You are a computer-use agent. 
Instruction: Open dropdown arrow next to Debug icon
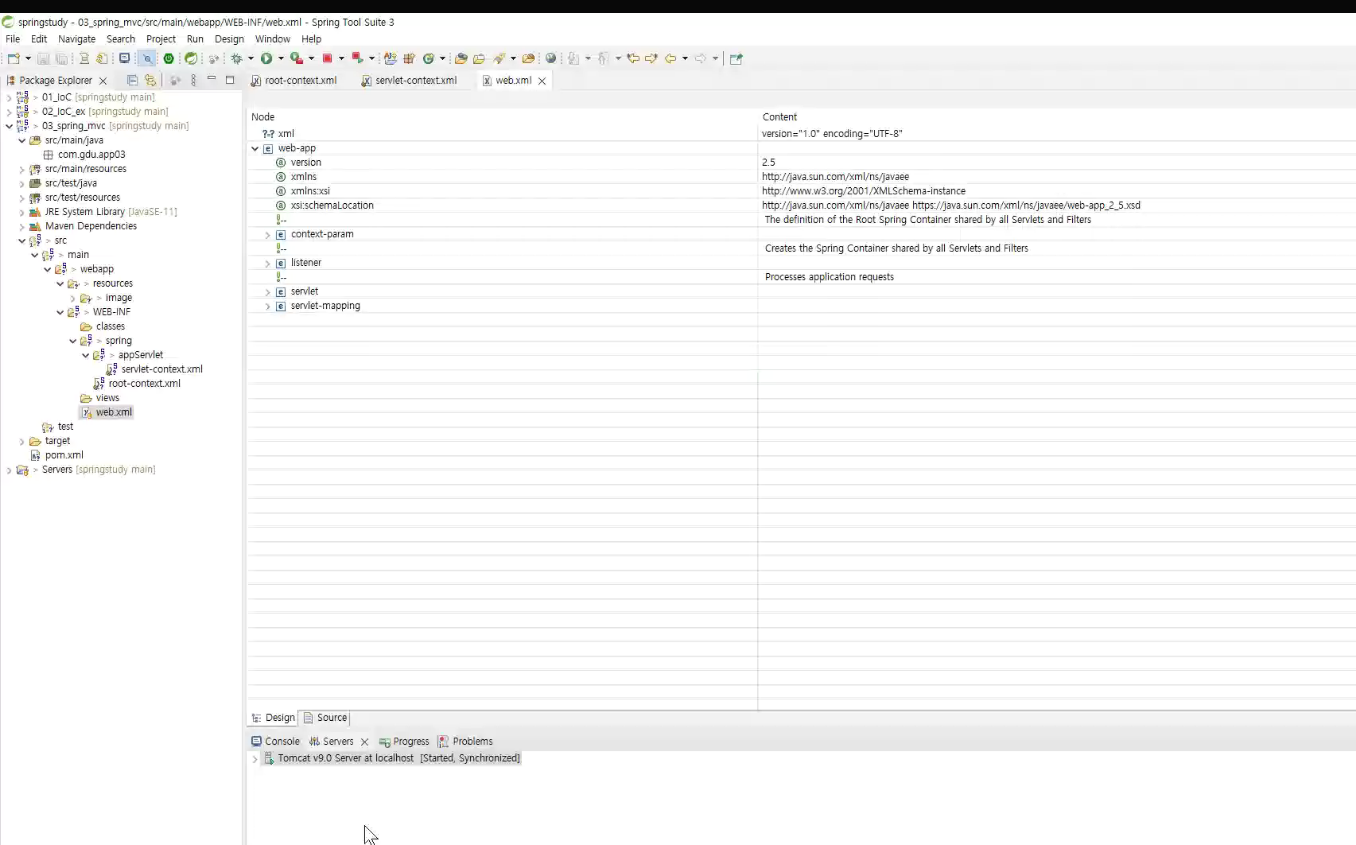[x=250, y=59]
